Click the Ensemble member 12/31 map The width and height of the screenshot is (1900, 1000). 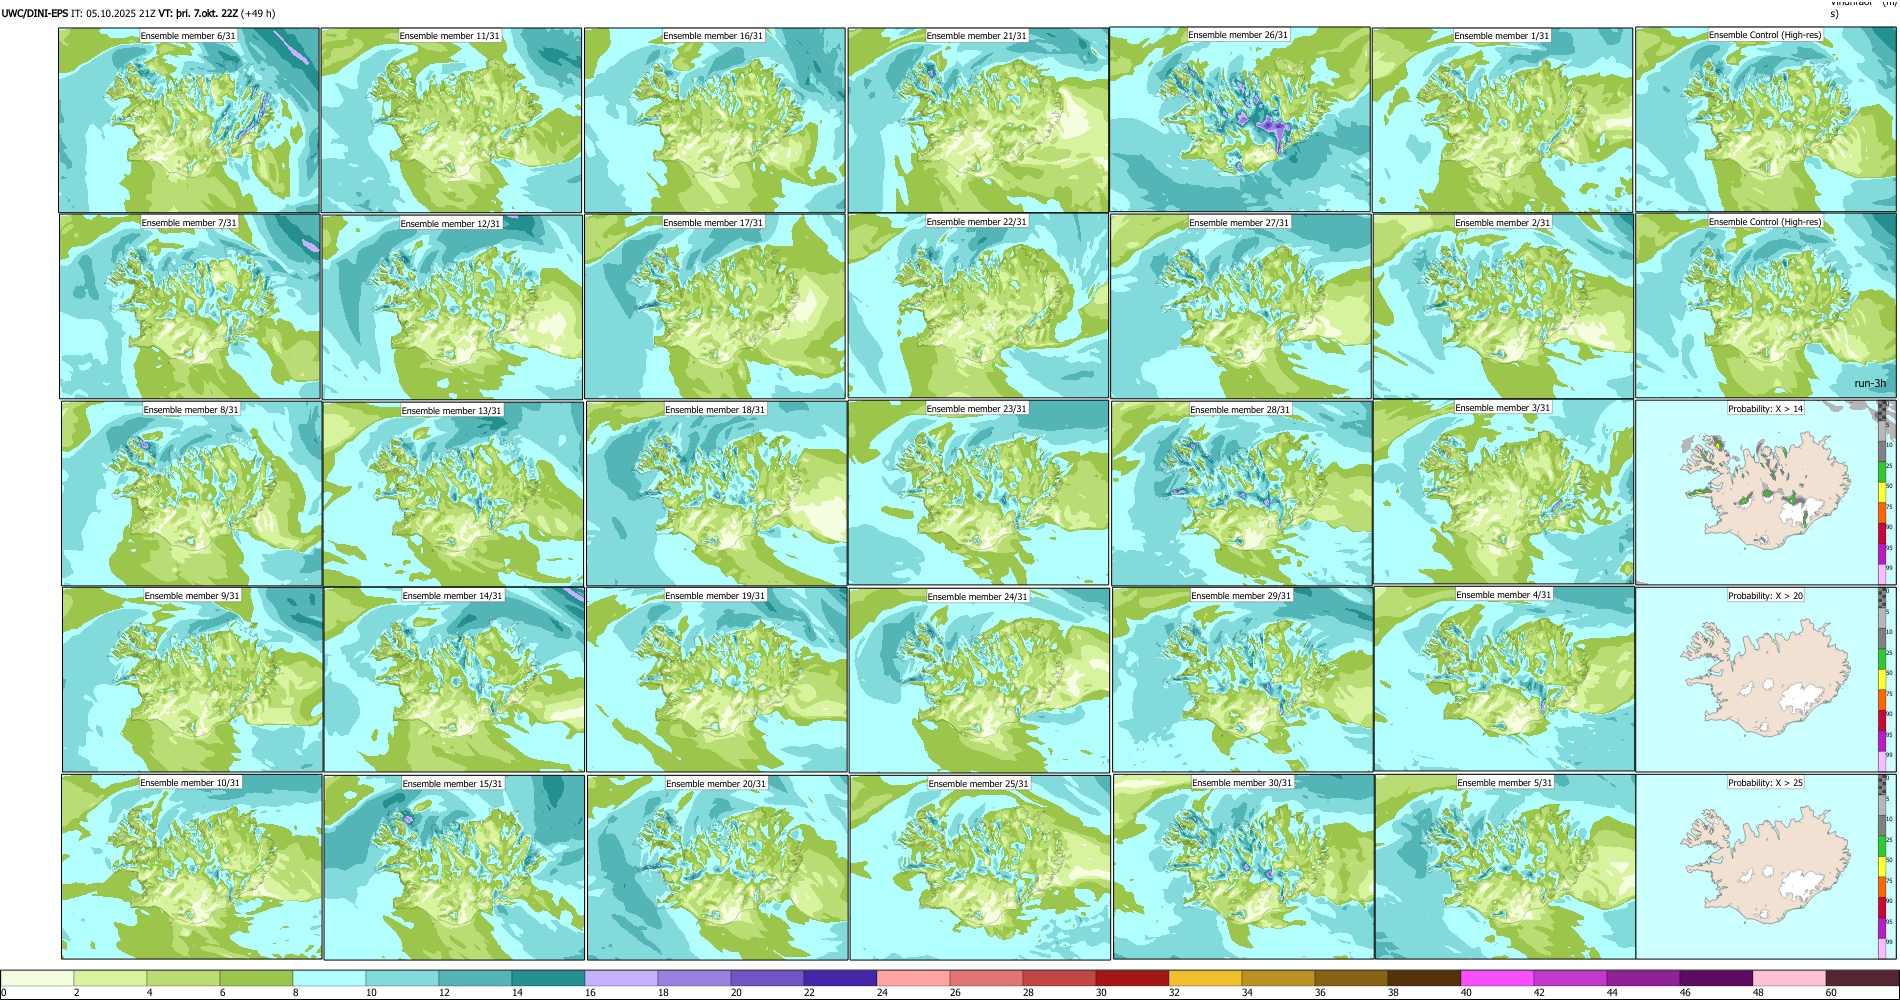(452, 307)
